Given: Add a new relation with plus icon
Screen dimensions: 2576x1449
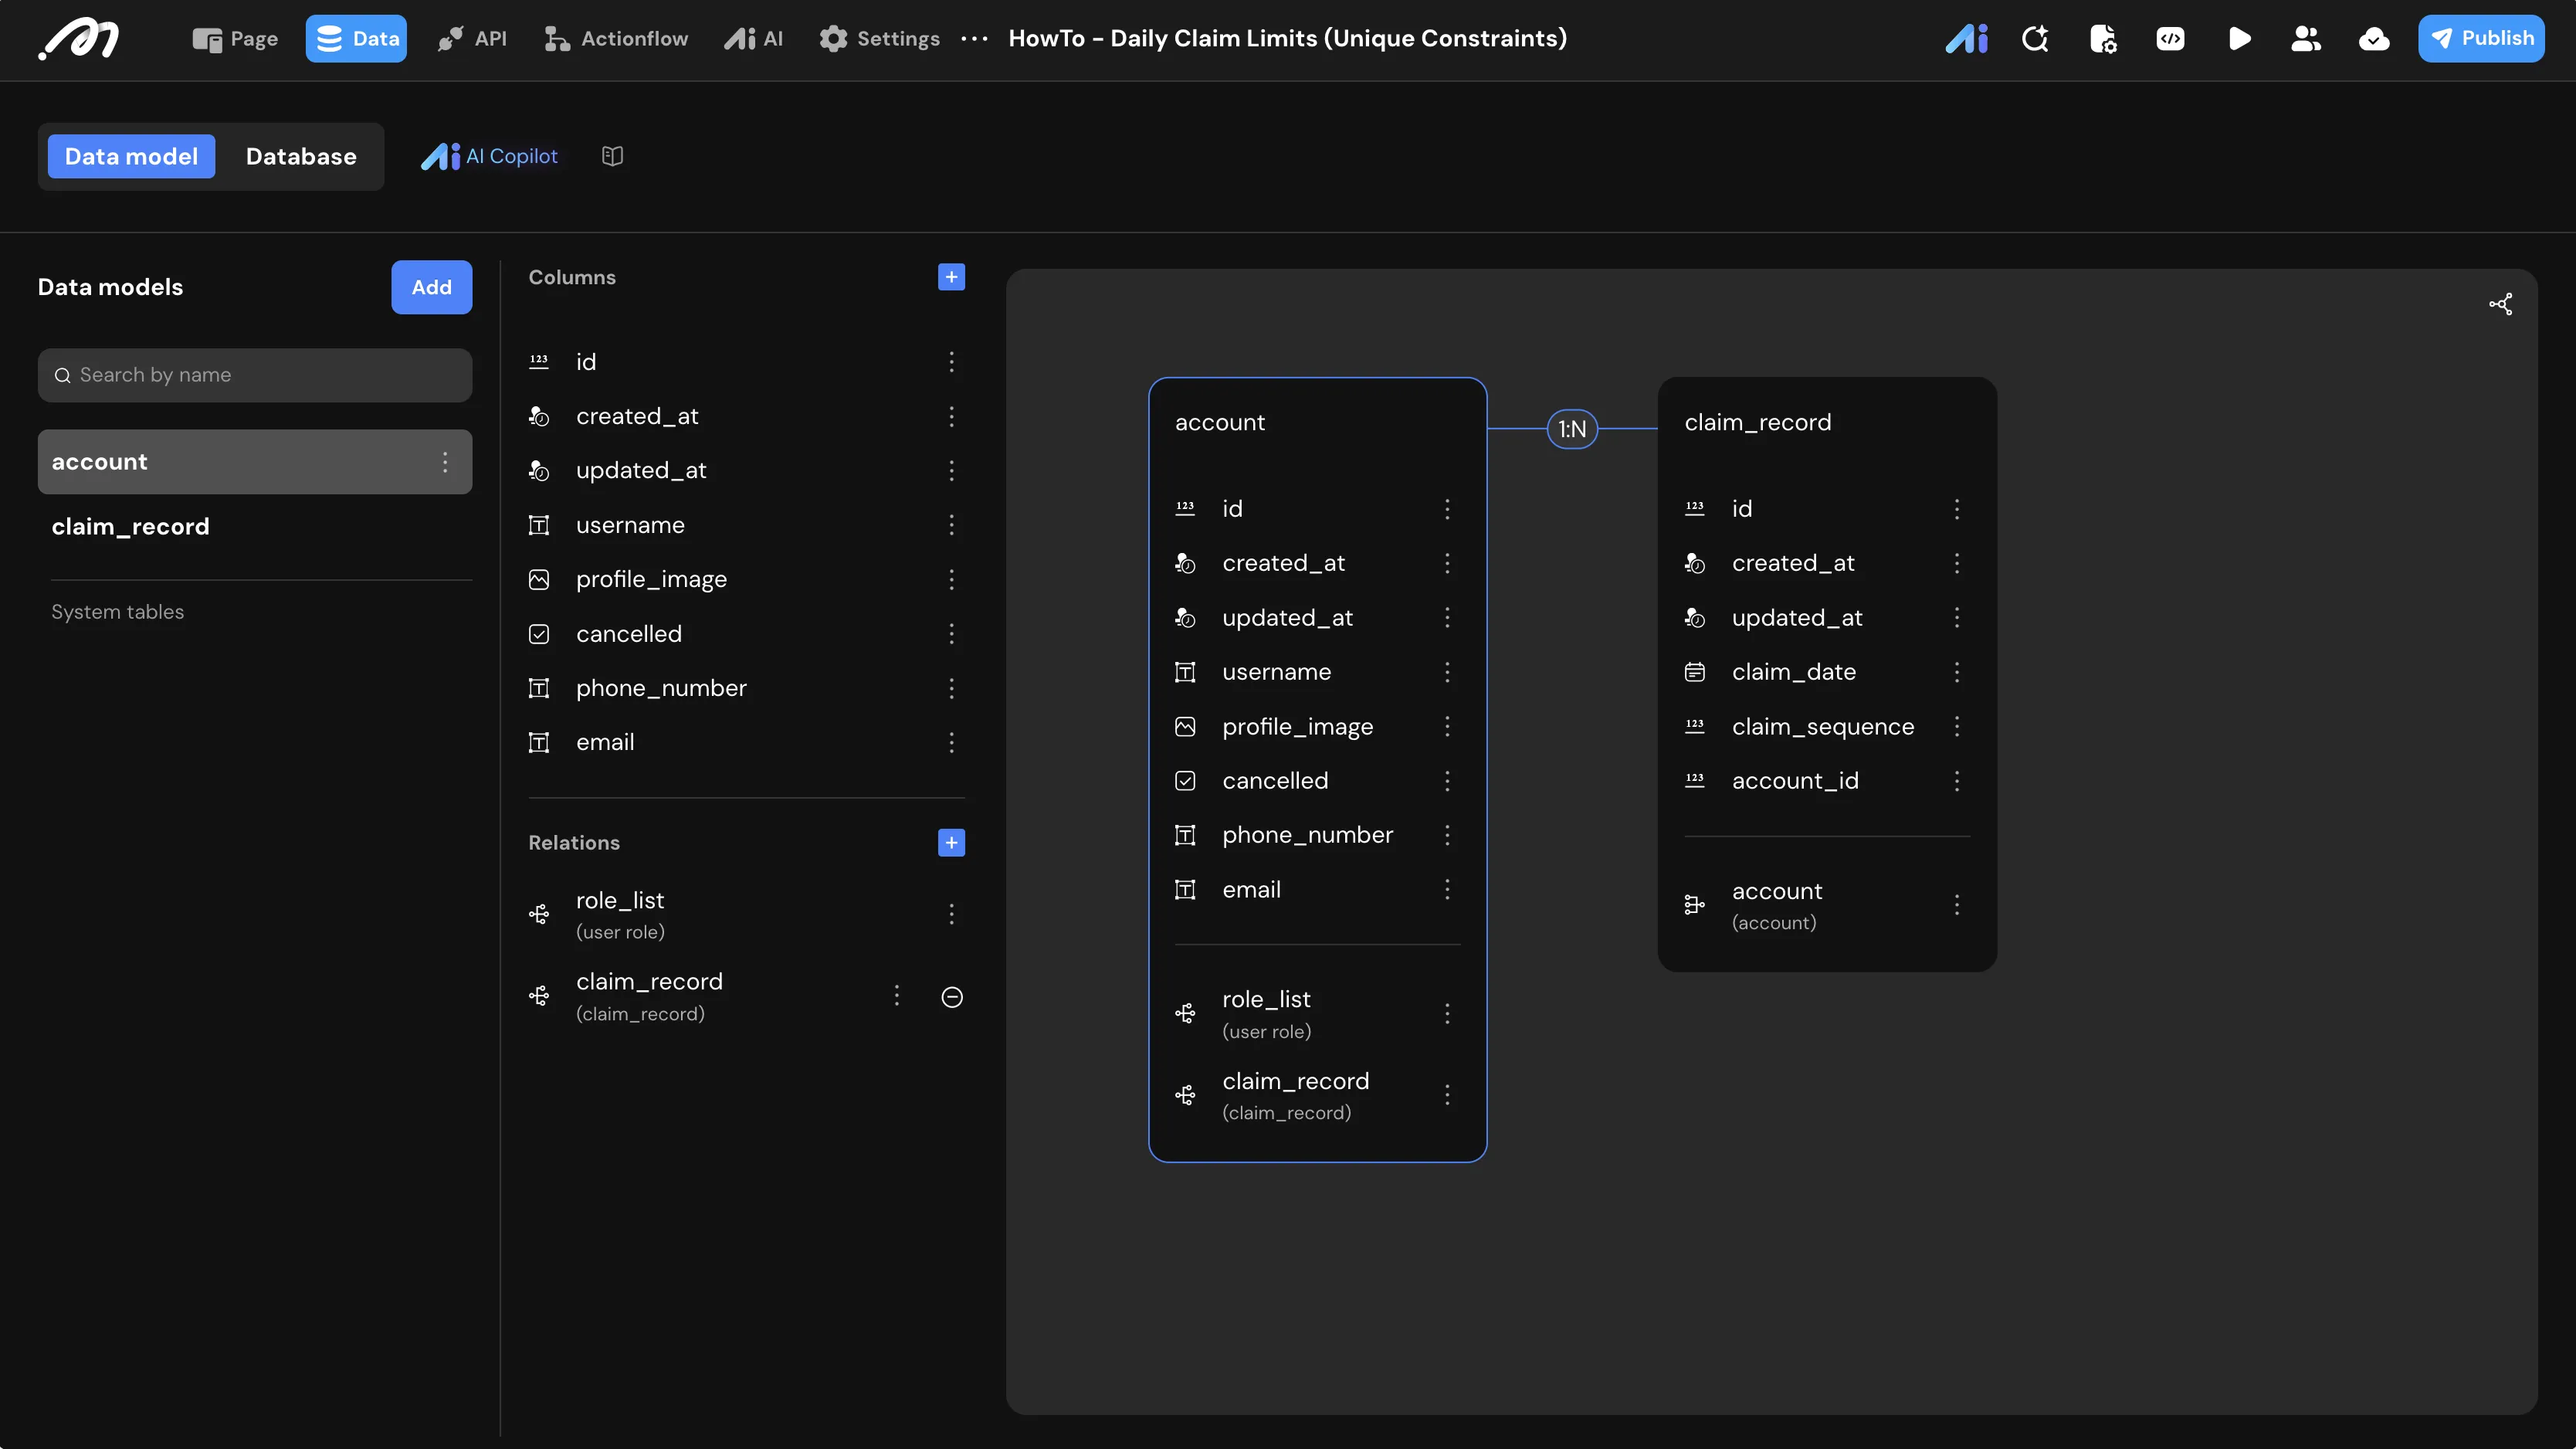Looking at the screenshot, I should [951, 843].
